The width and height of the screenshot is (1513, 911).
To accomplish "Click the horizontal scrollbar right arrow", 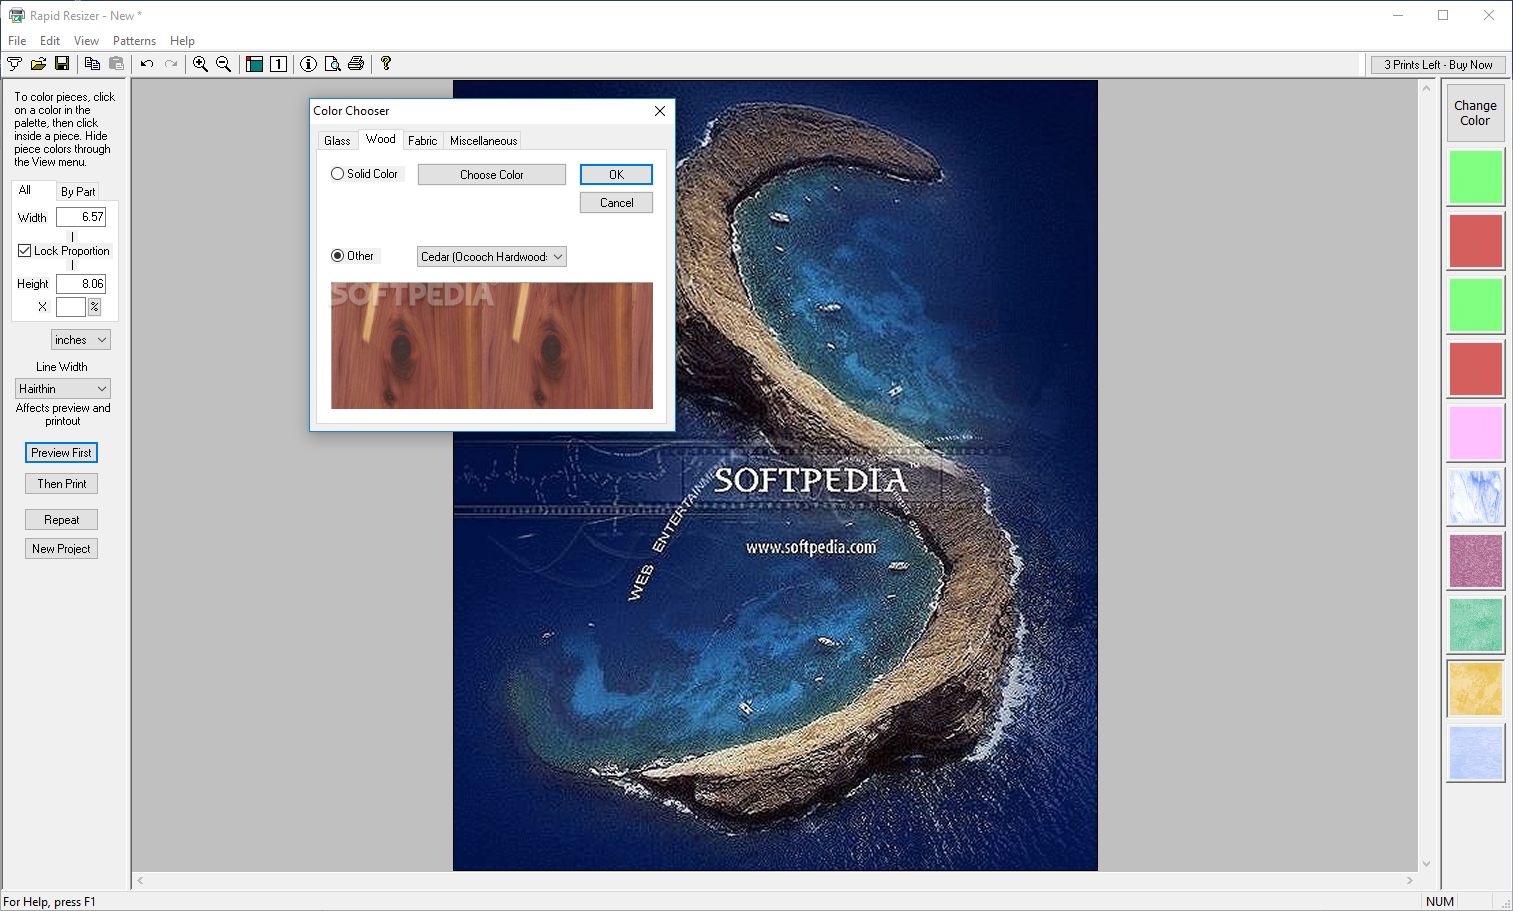I will 1410,881.
